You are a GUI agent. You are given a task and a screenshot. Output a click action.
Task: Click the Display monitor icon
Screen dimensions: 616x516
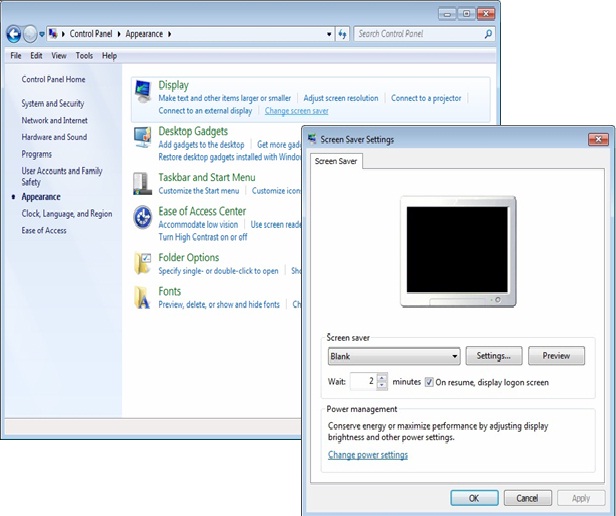143,91
